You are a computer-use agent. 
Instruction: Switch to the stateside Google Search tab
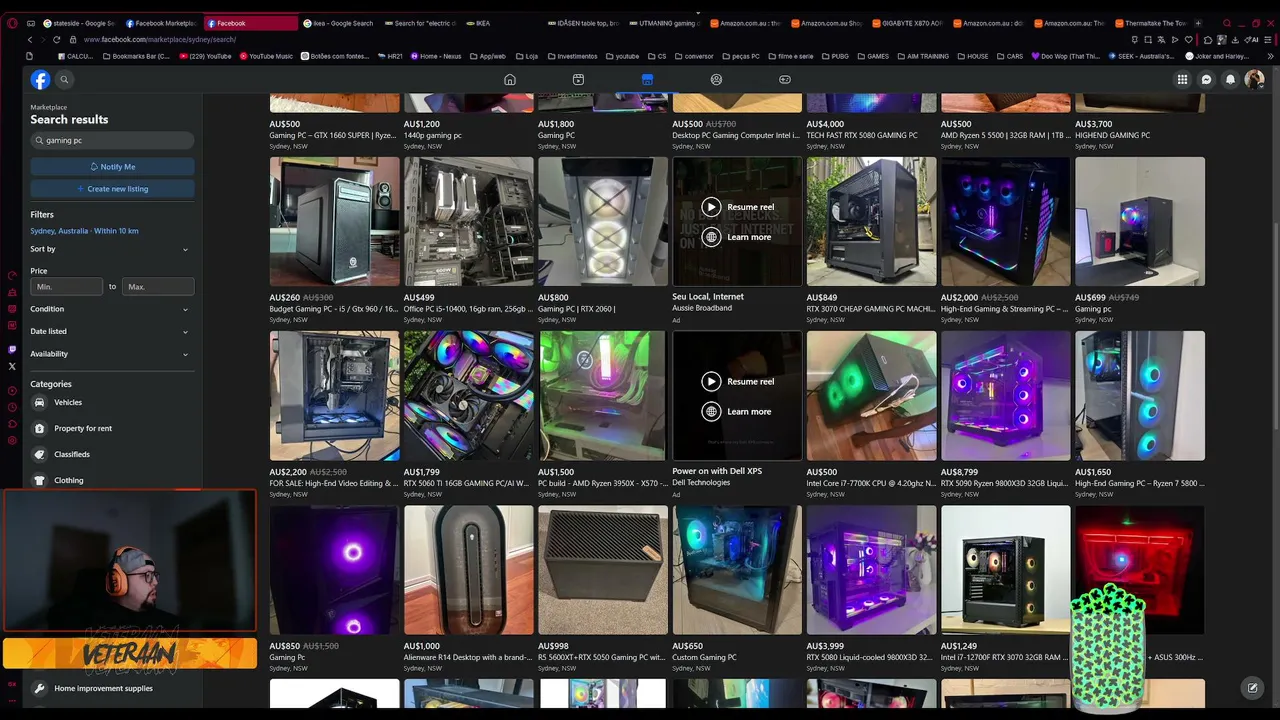pyautogui.click(x=78, y=23)
